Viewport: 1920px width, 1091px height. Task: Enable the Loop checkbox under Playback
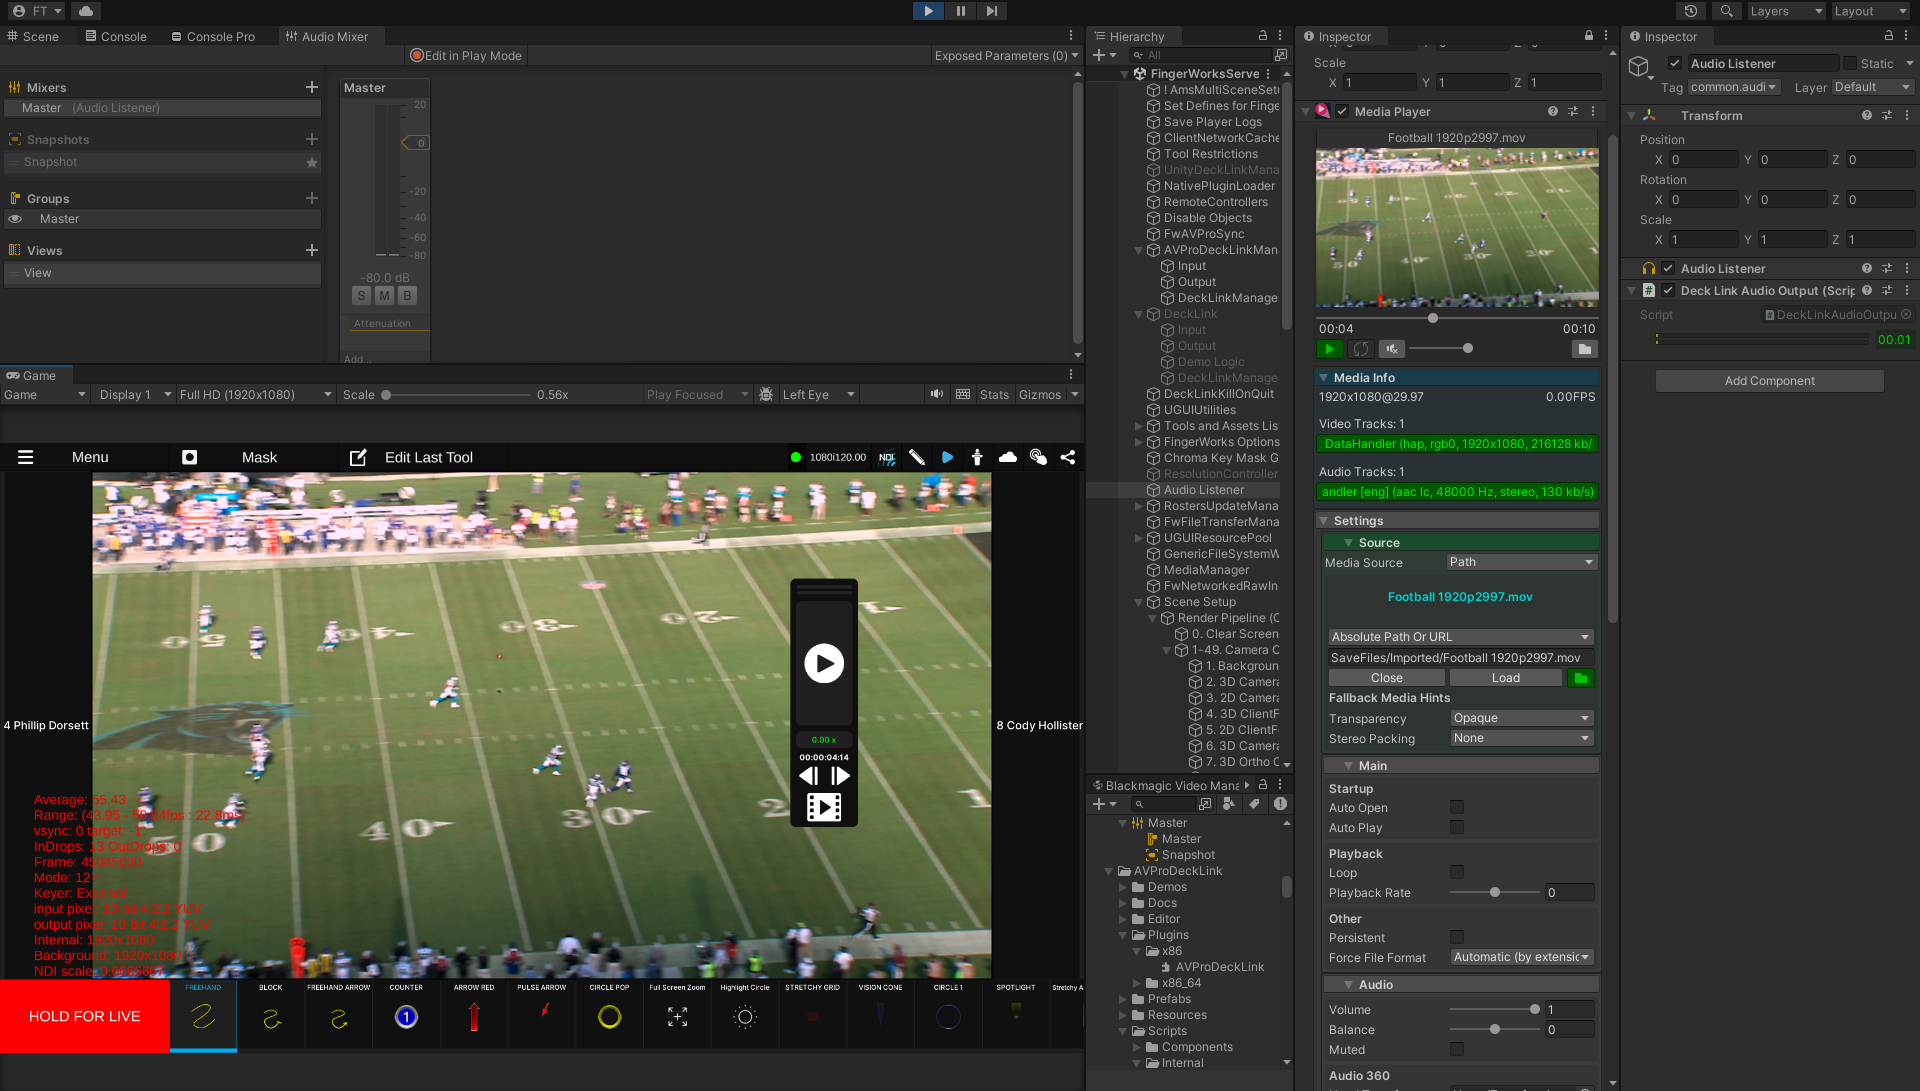tap(1456, 872)
